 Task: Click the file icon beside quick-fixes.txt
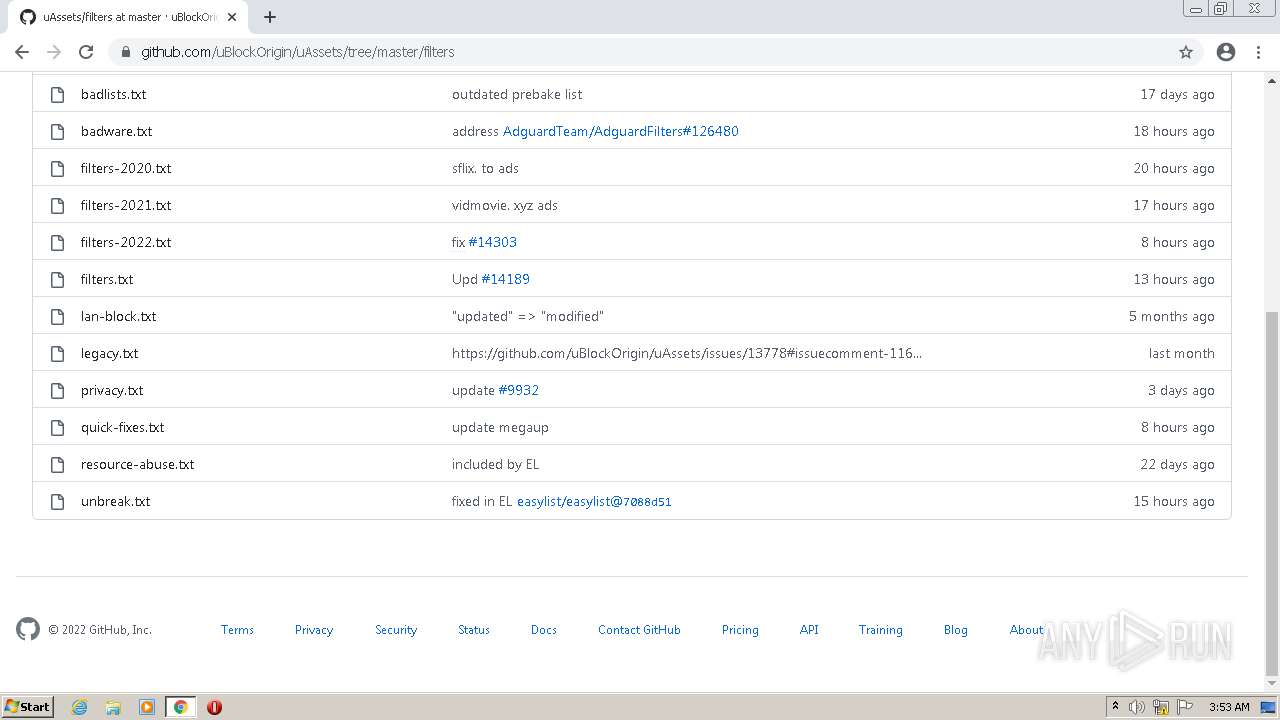58,427
